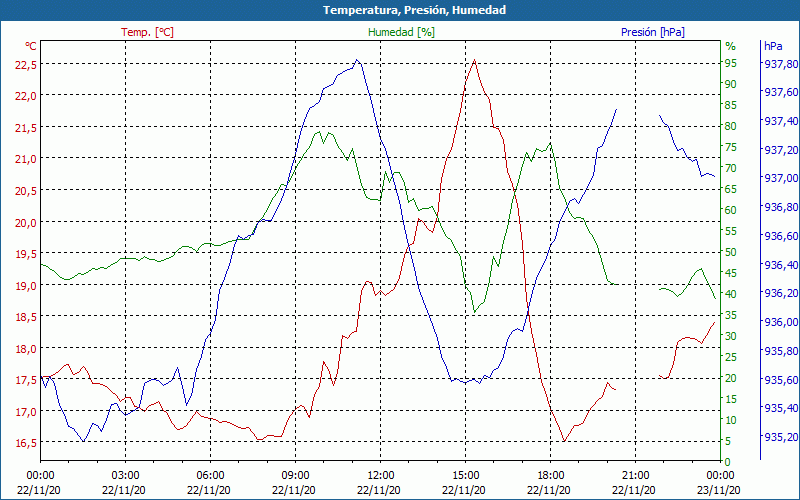800x500 pixels.
Task: Click the 937,20 pressure axis value
Action: 779,150
